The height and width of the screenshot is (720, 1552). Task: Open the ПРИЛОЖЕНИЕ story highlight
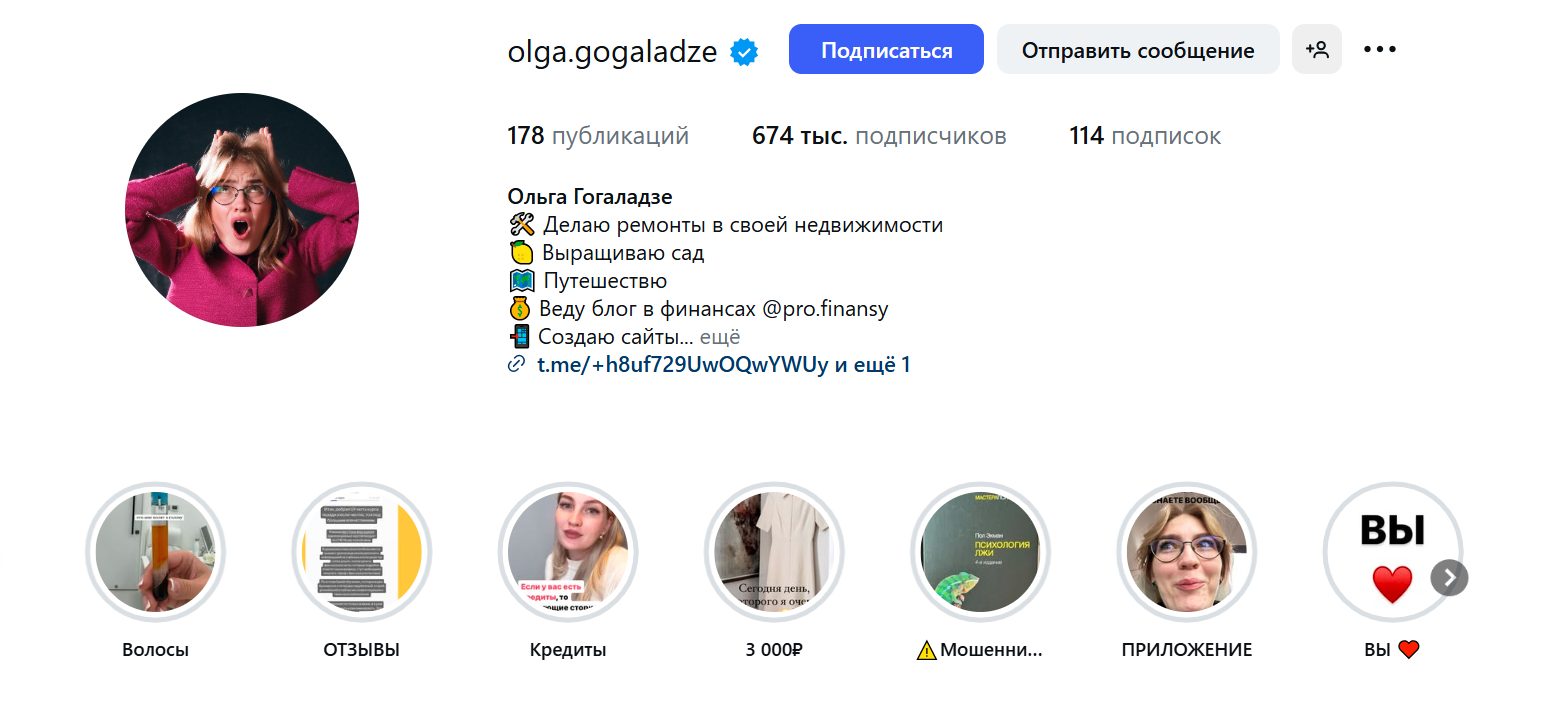click(x=1187, y=552)
